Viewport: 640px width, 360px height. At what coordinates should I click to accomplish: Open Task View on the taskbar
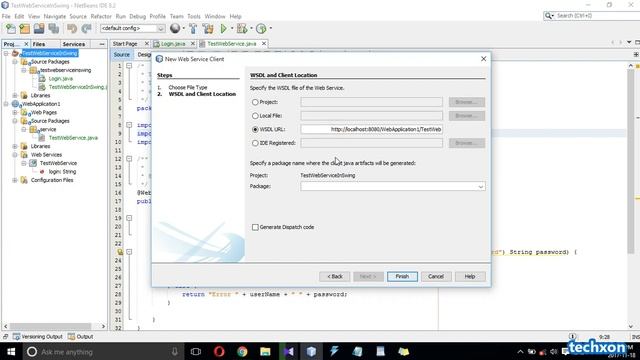[x=196, y=351]
